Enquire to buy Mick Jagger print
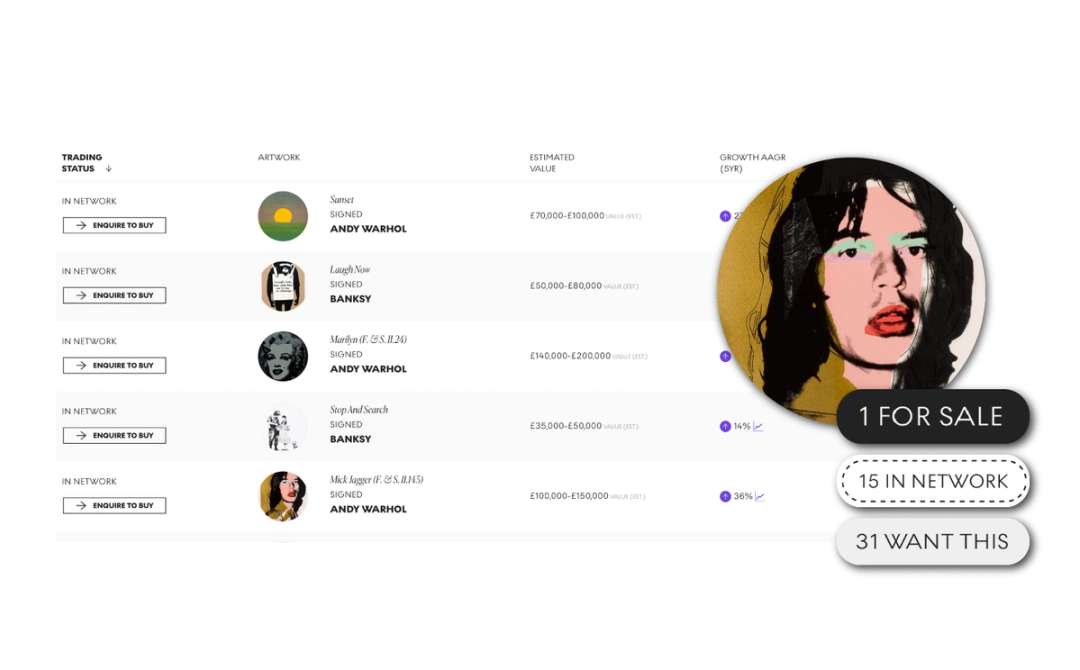 (x=114, y=506)
